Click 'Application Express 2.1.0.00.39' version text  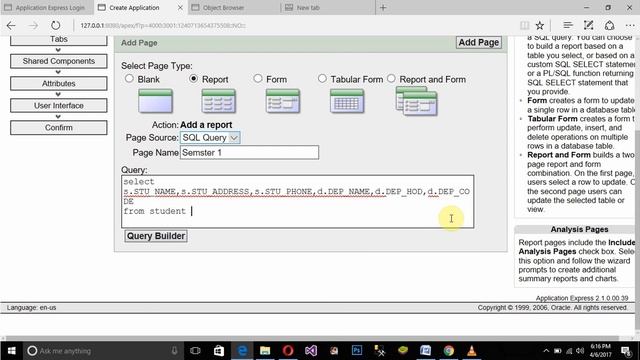click(582, 298)
